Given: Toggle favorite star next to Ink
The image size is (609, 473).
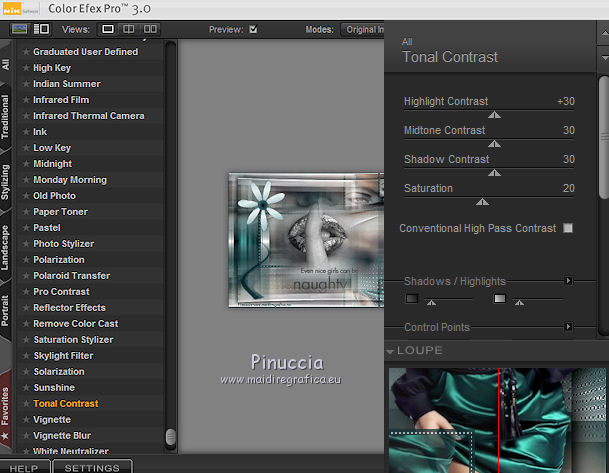Looking at the screenshot, I should [26, 132].
